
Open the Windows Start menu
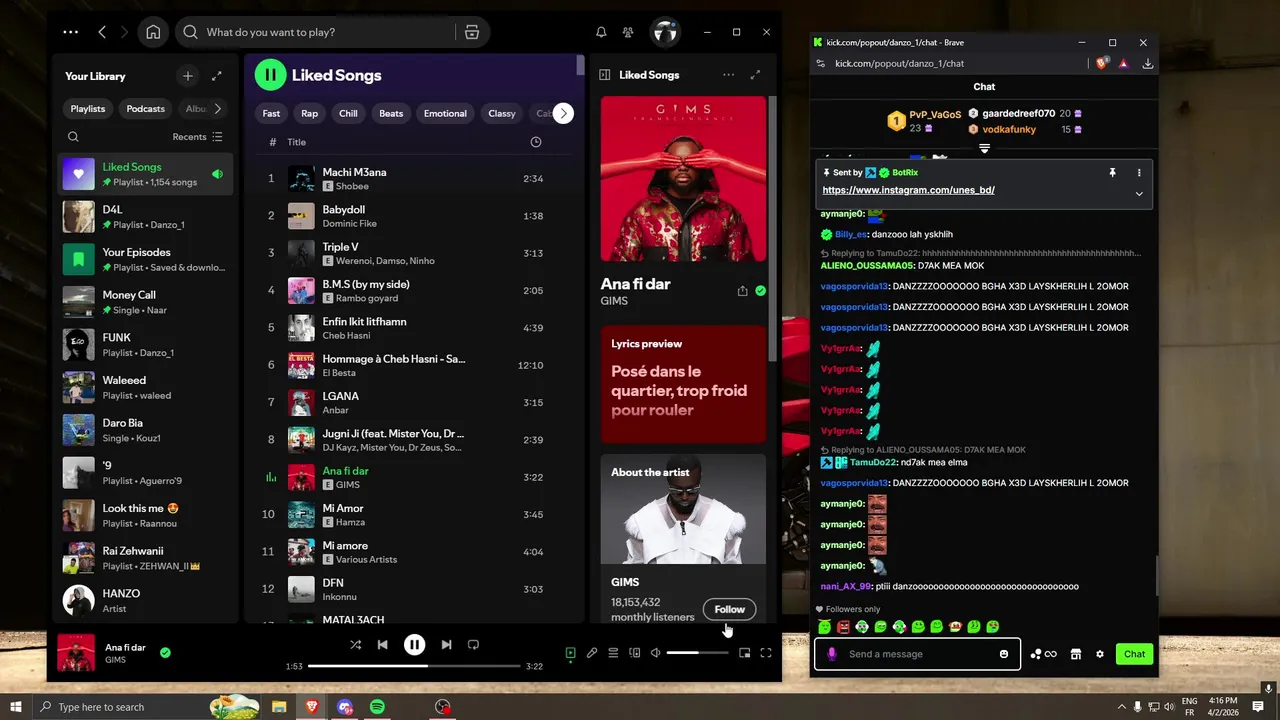(x=16, y=707)
